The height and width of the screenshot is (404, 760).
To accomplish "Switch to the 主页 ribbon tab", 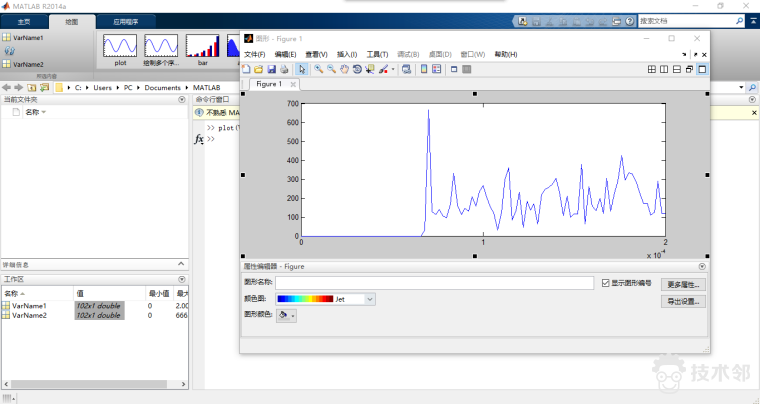I will point(24,20).
